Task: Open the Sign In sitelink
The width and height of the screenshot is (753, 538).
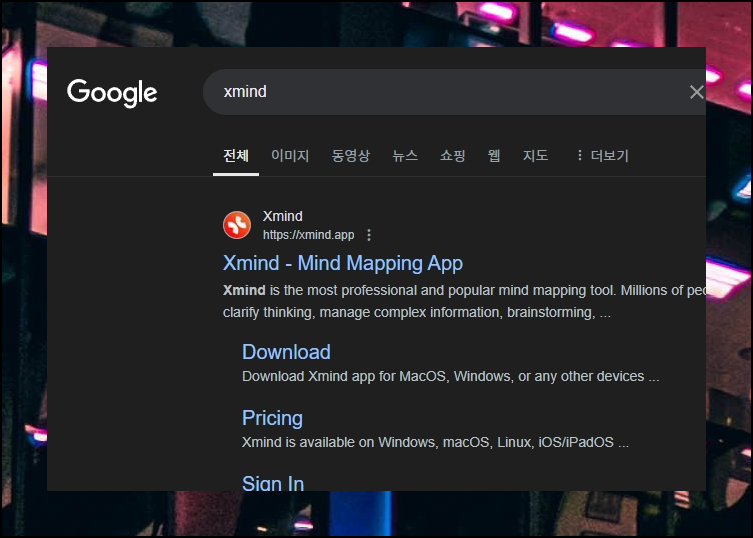Action: pos(273,482)
